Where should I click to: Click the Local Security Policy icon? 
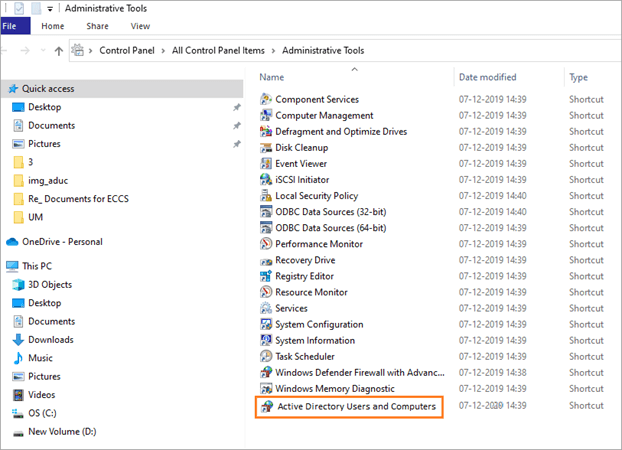(266, 196)
